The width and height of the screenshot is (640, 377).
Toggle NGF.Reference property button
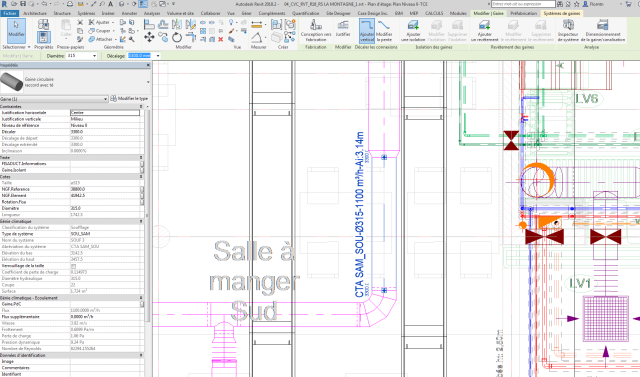point(142,189)
